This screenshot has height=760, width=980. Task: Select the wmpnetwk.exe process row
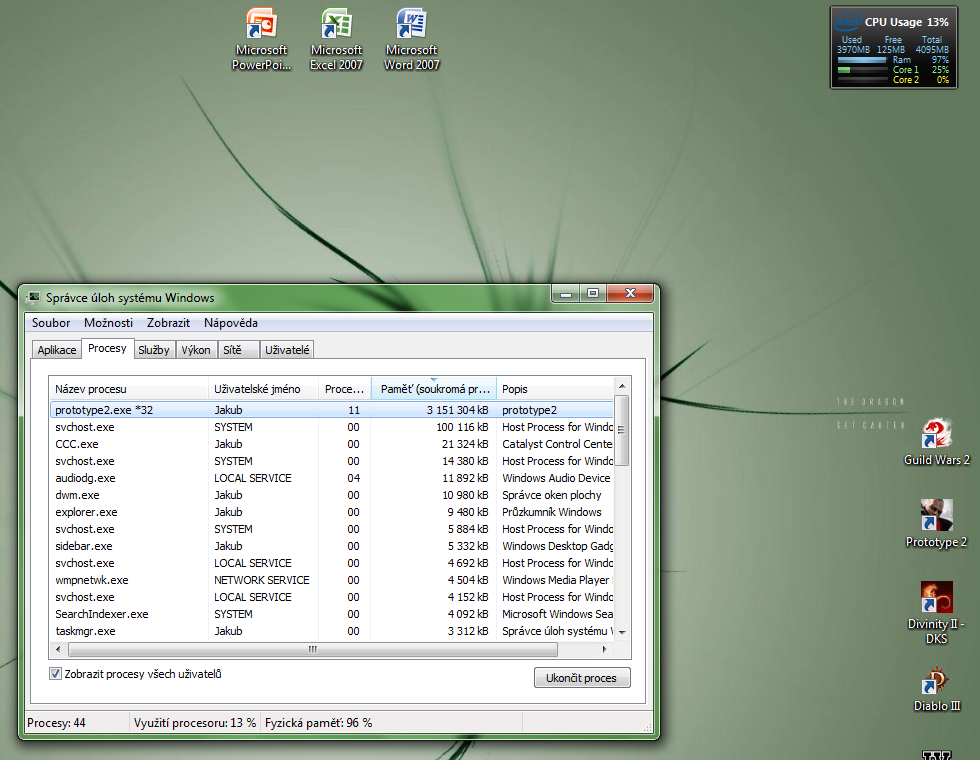331,580
